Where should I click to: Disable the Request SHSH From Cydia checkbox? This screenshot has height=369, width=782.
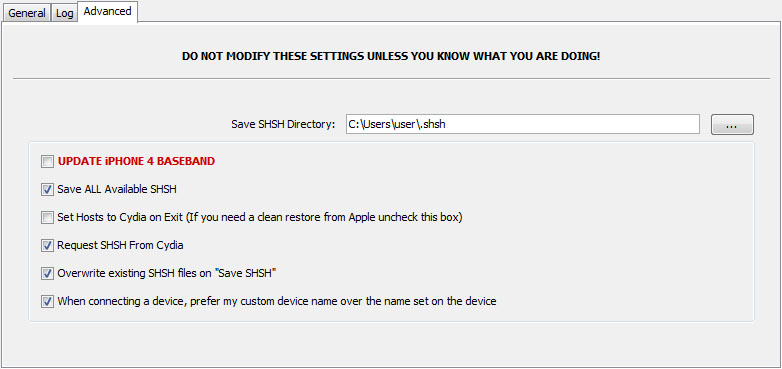(x=47, y=245)
